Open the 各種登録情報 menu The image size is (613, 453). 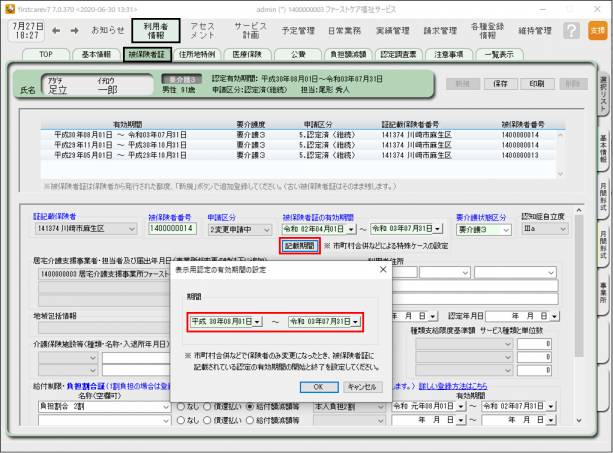pos(488,30)
